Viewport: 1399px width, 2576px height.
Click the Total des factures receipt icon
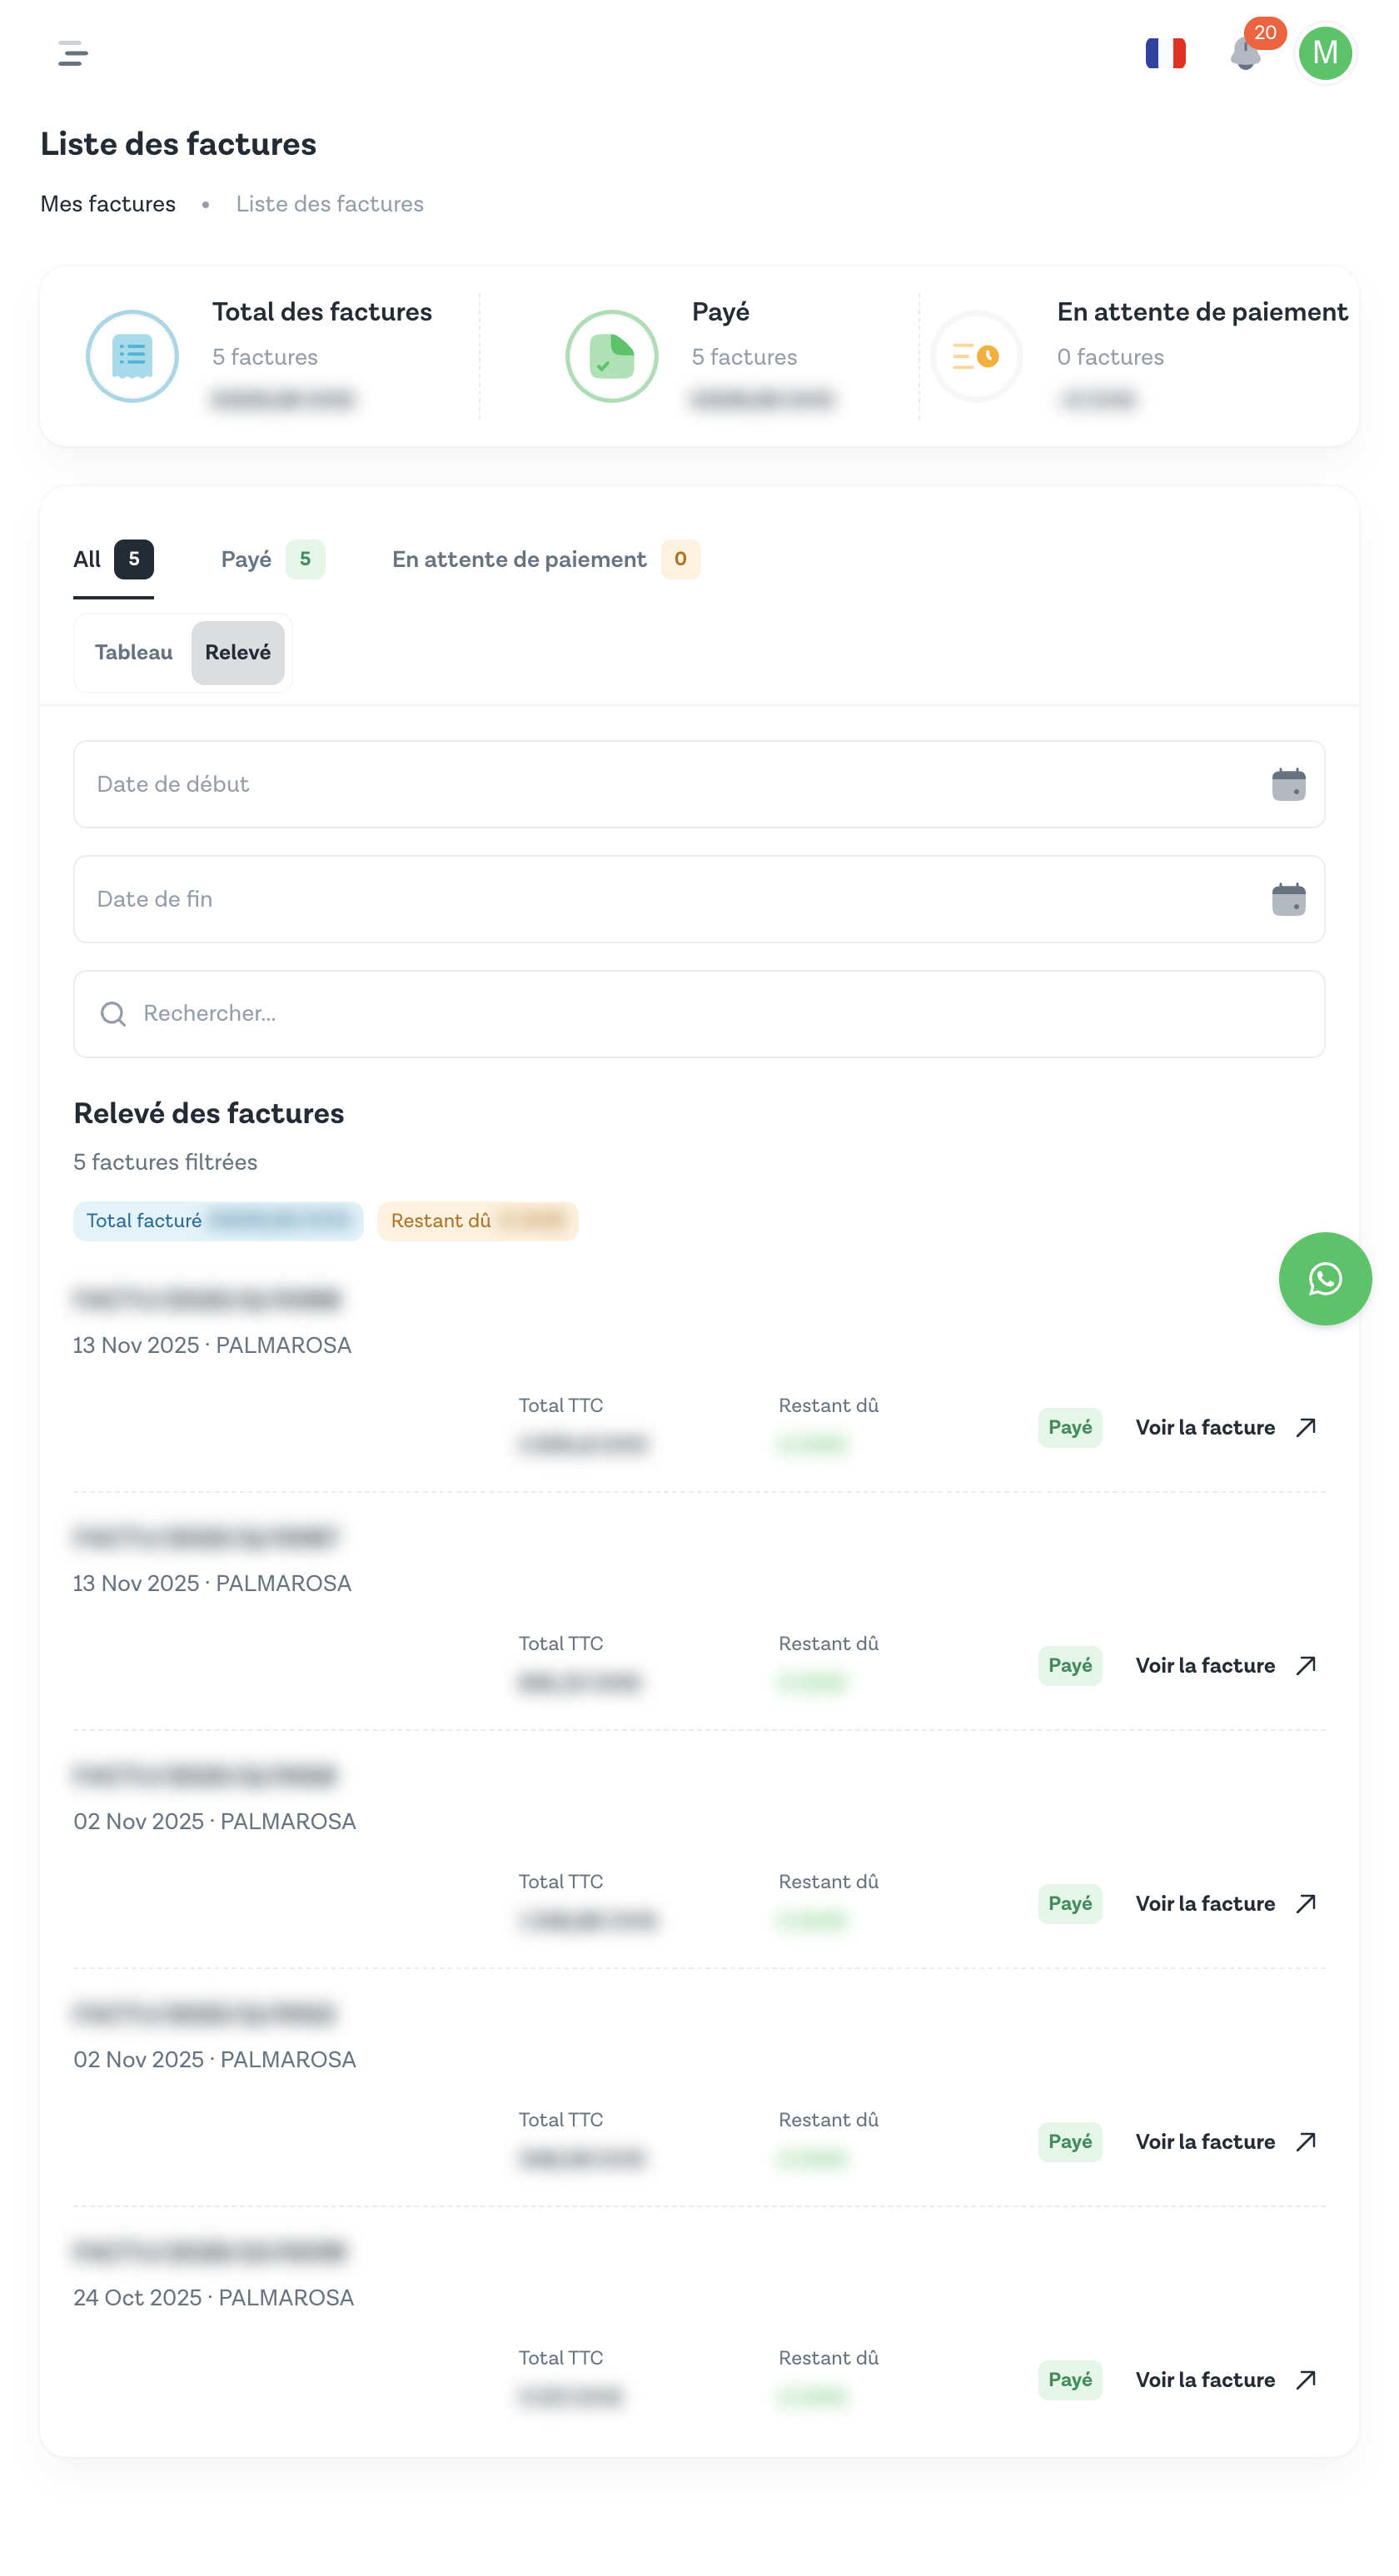pyautogui.click(x=132, y=356)
